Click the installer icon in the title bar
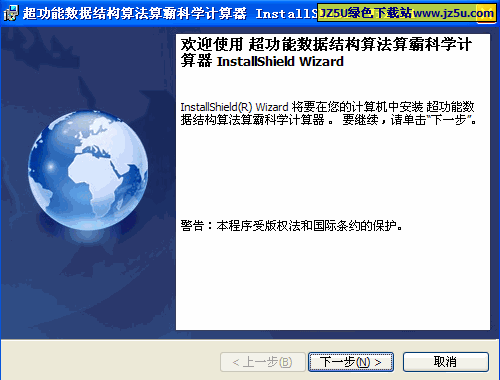 (x=11, y=13)
